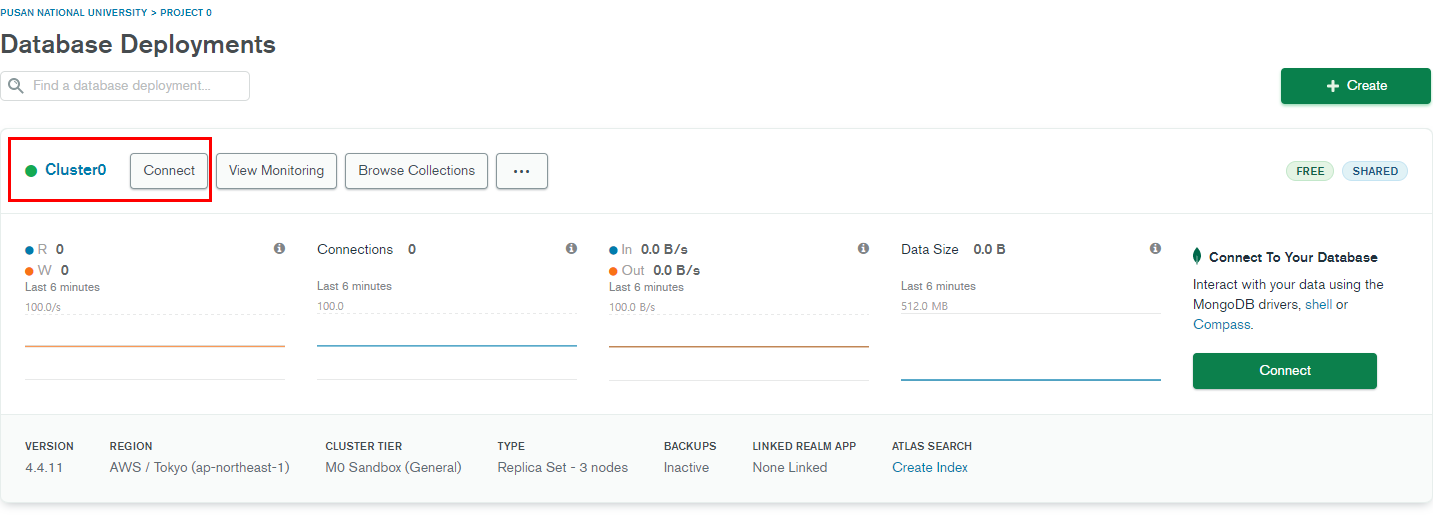This screenshot has height=523, width=1433.
Task: Focus the Find a database deployment field
Action: 125,86
